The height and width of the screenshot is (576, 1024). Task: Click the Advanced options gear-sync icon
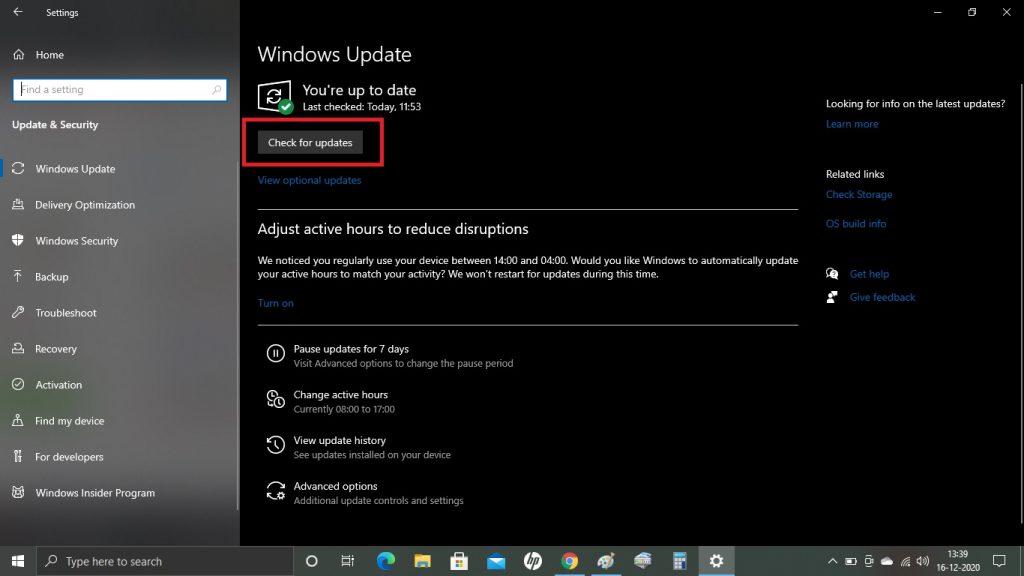click(x=276, y=490)
